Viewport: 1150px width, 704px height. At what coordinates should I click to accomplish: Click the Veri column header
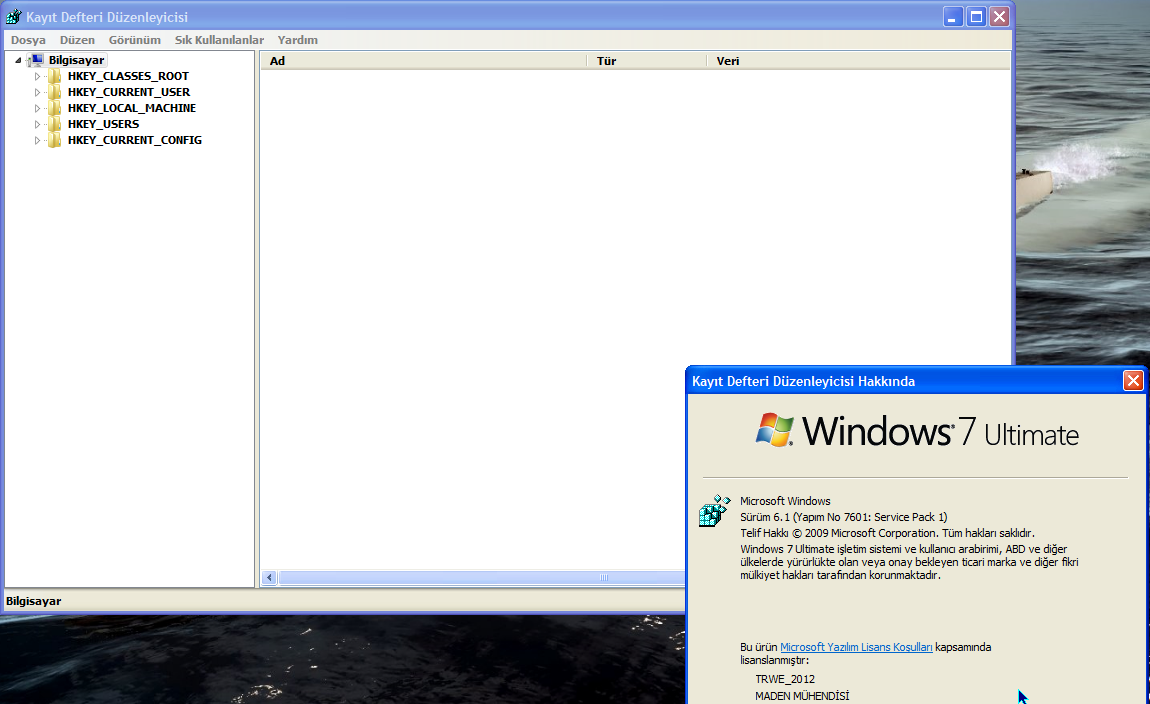point(858,61)
